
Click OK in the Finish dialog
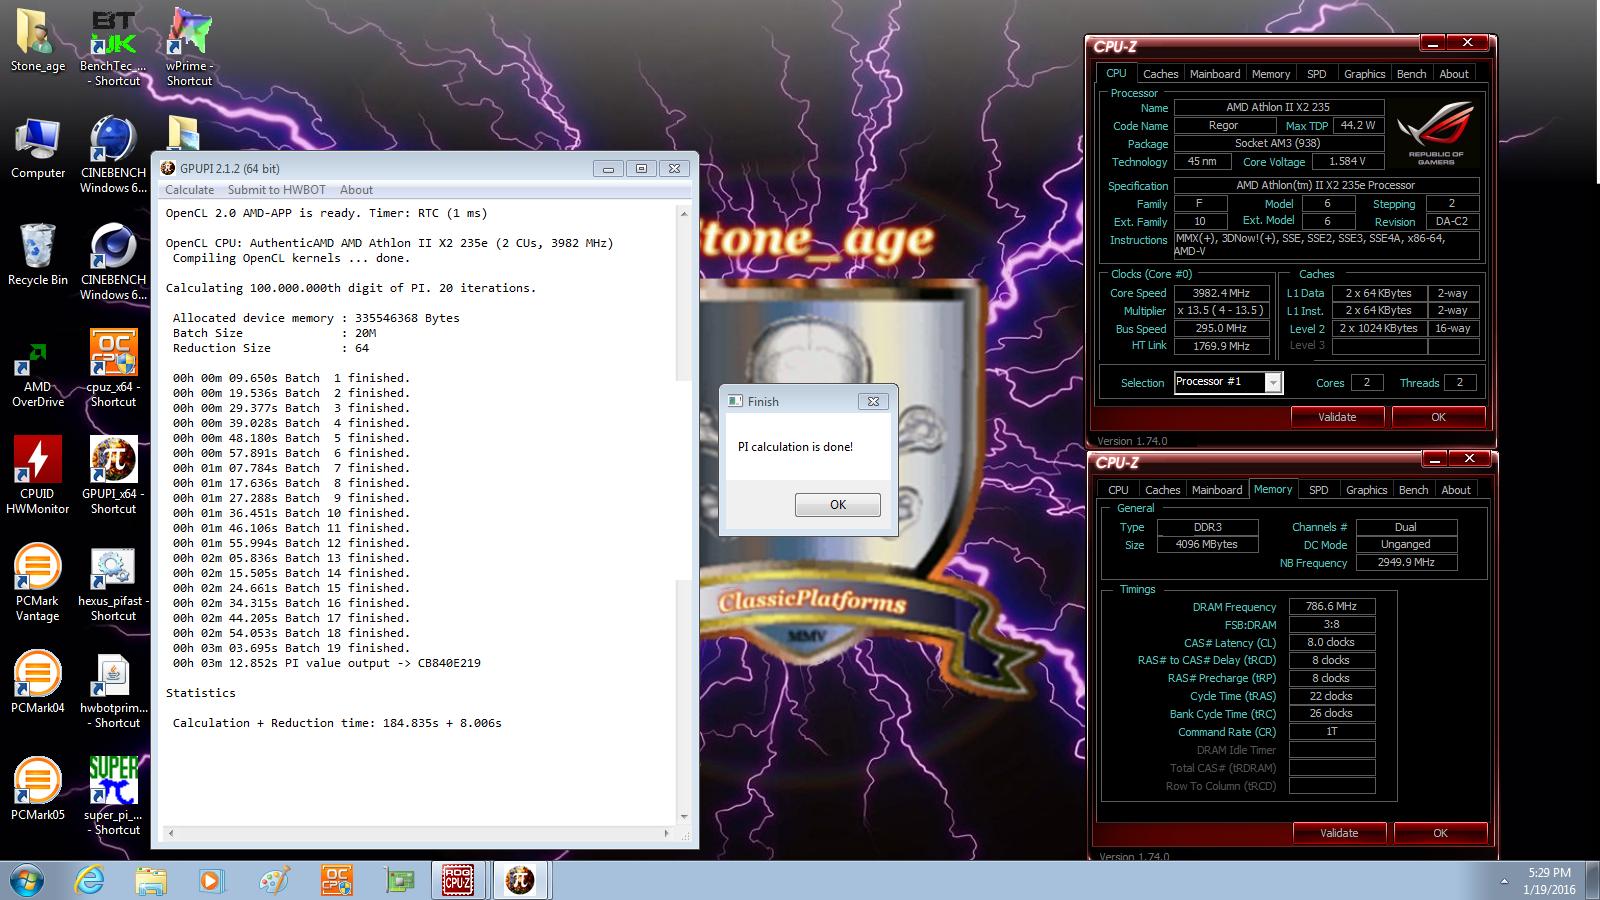(838, 505)
